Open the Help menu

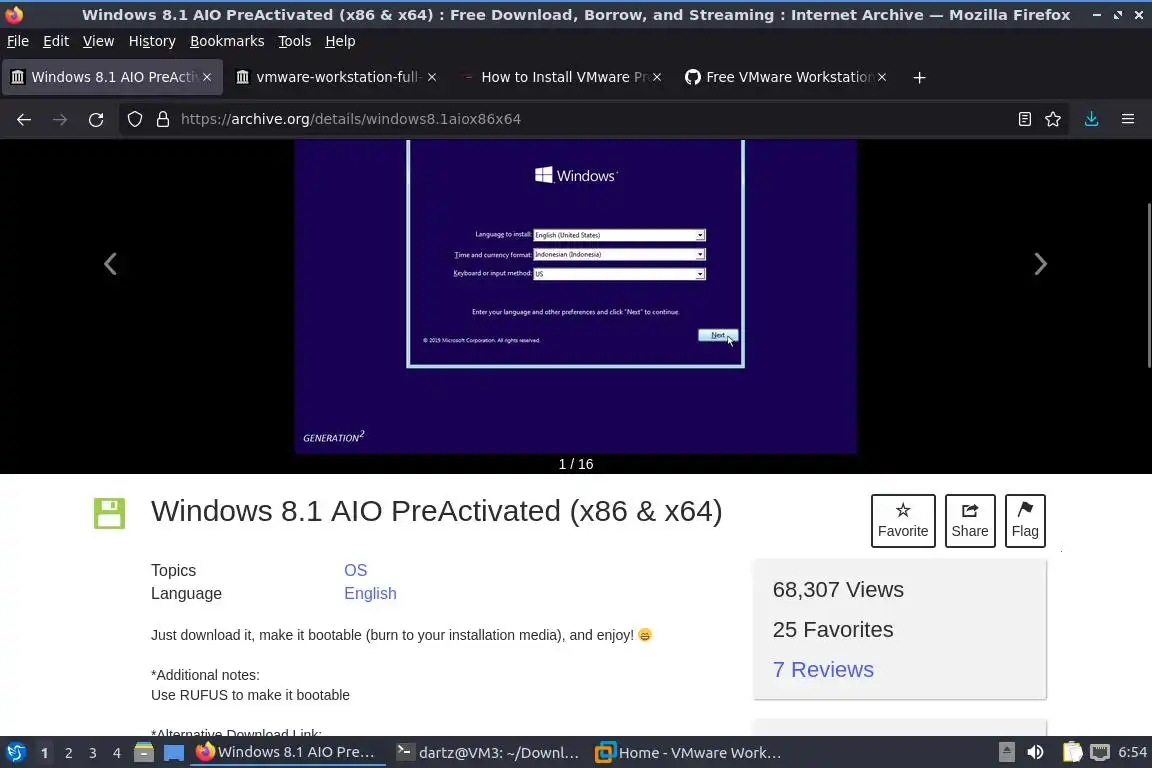(x=340, y=41)
